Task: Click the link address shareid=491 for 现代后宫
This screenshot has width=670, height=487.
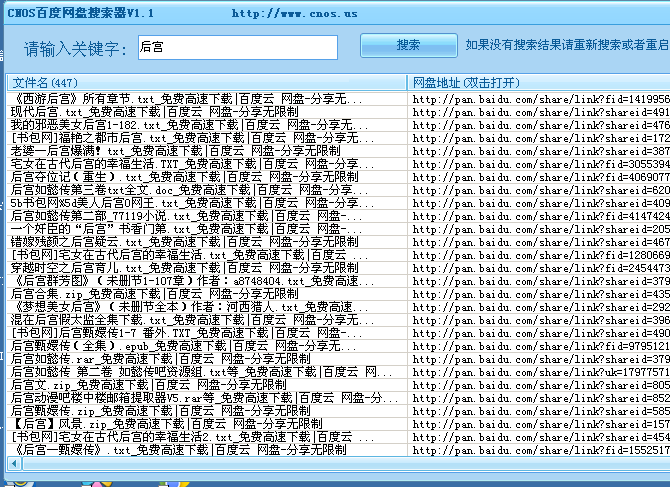Action: 541,112
